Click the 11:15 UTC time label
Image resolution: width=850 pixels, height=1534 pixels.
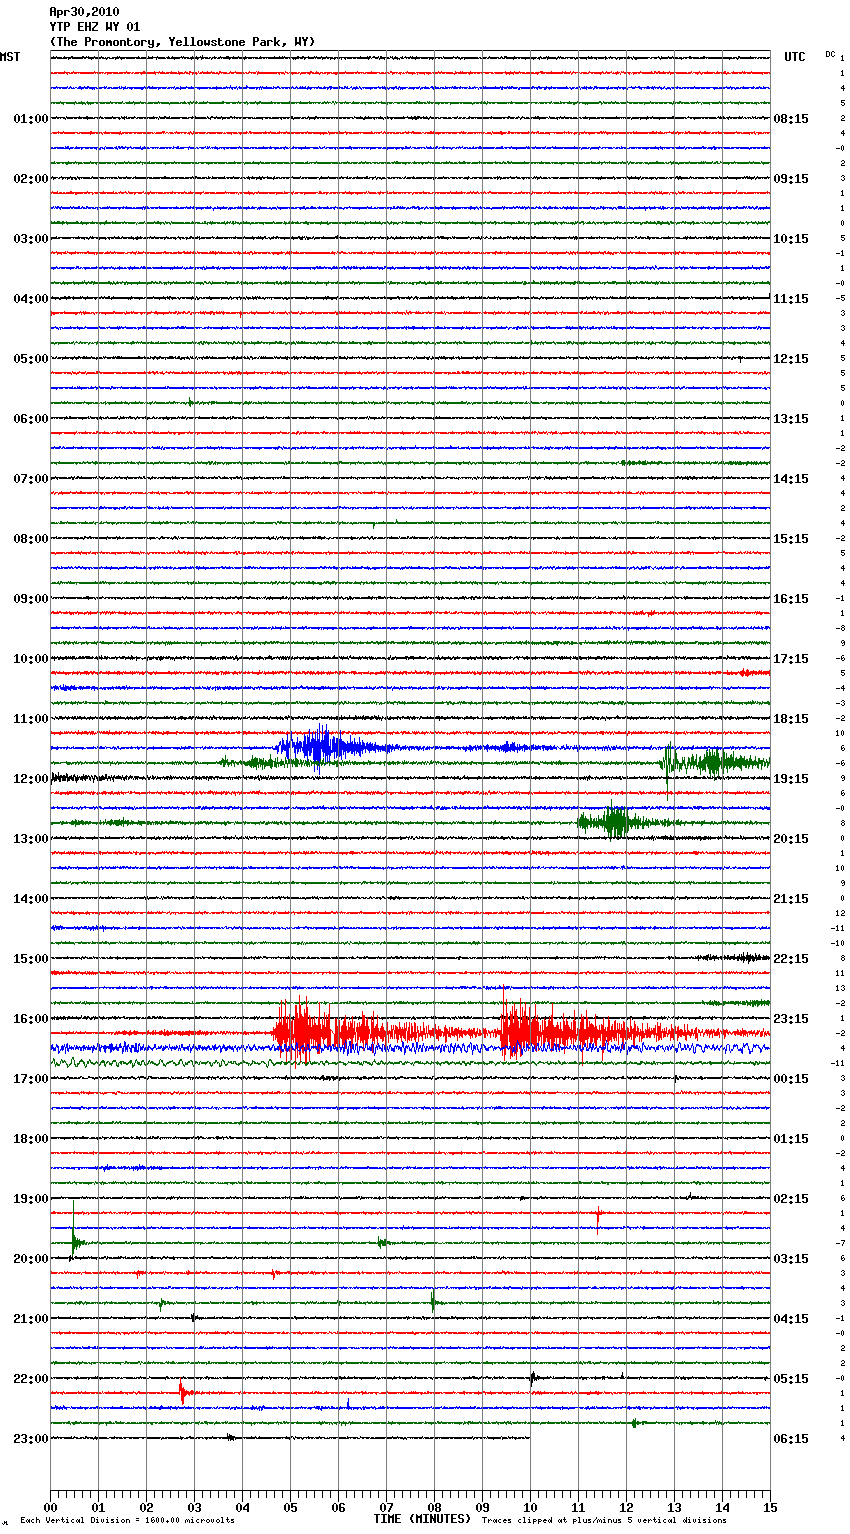pos(791,299)
